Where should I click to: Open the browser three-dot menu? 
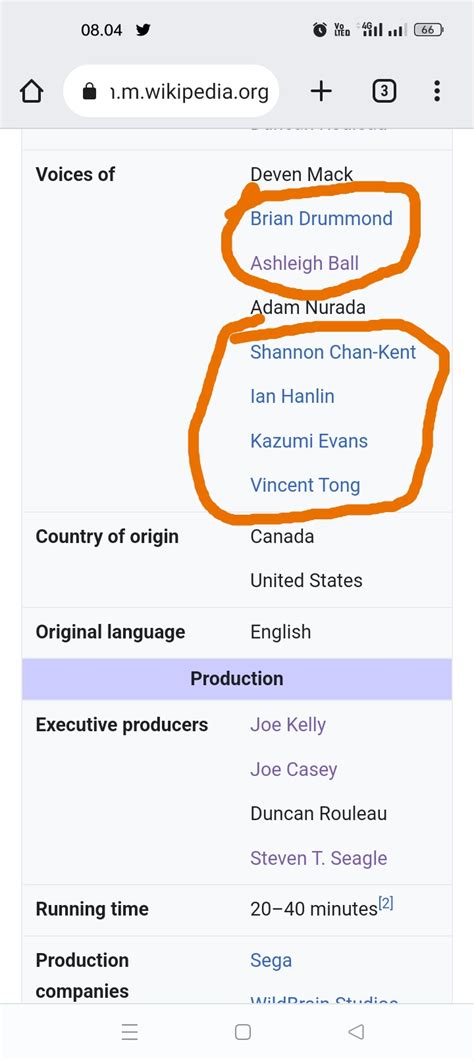pos(437,91)
